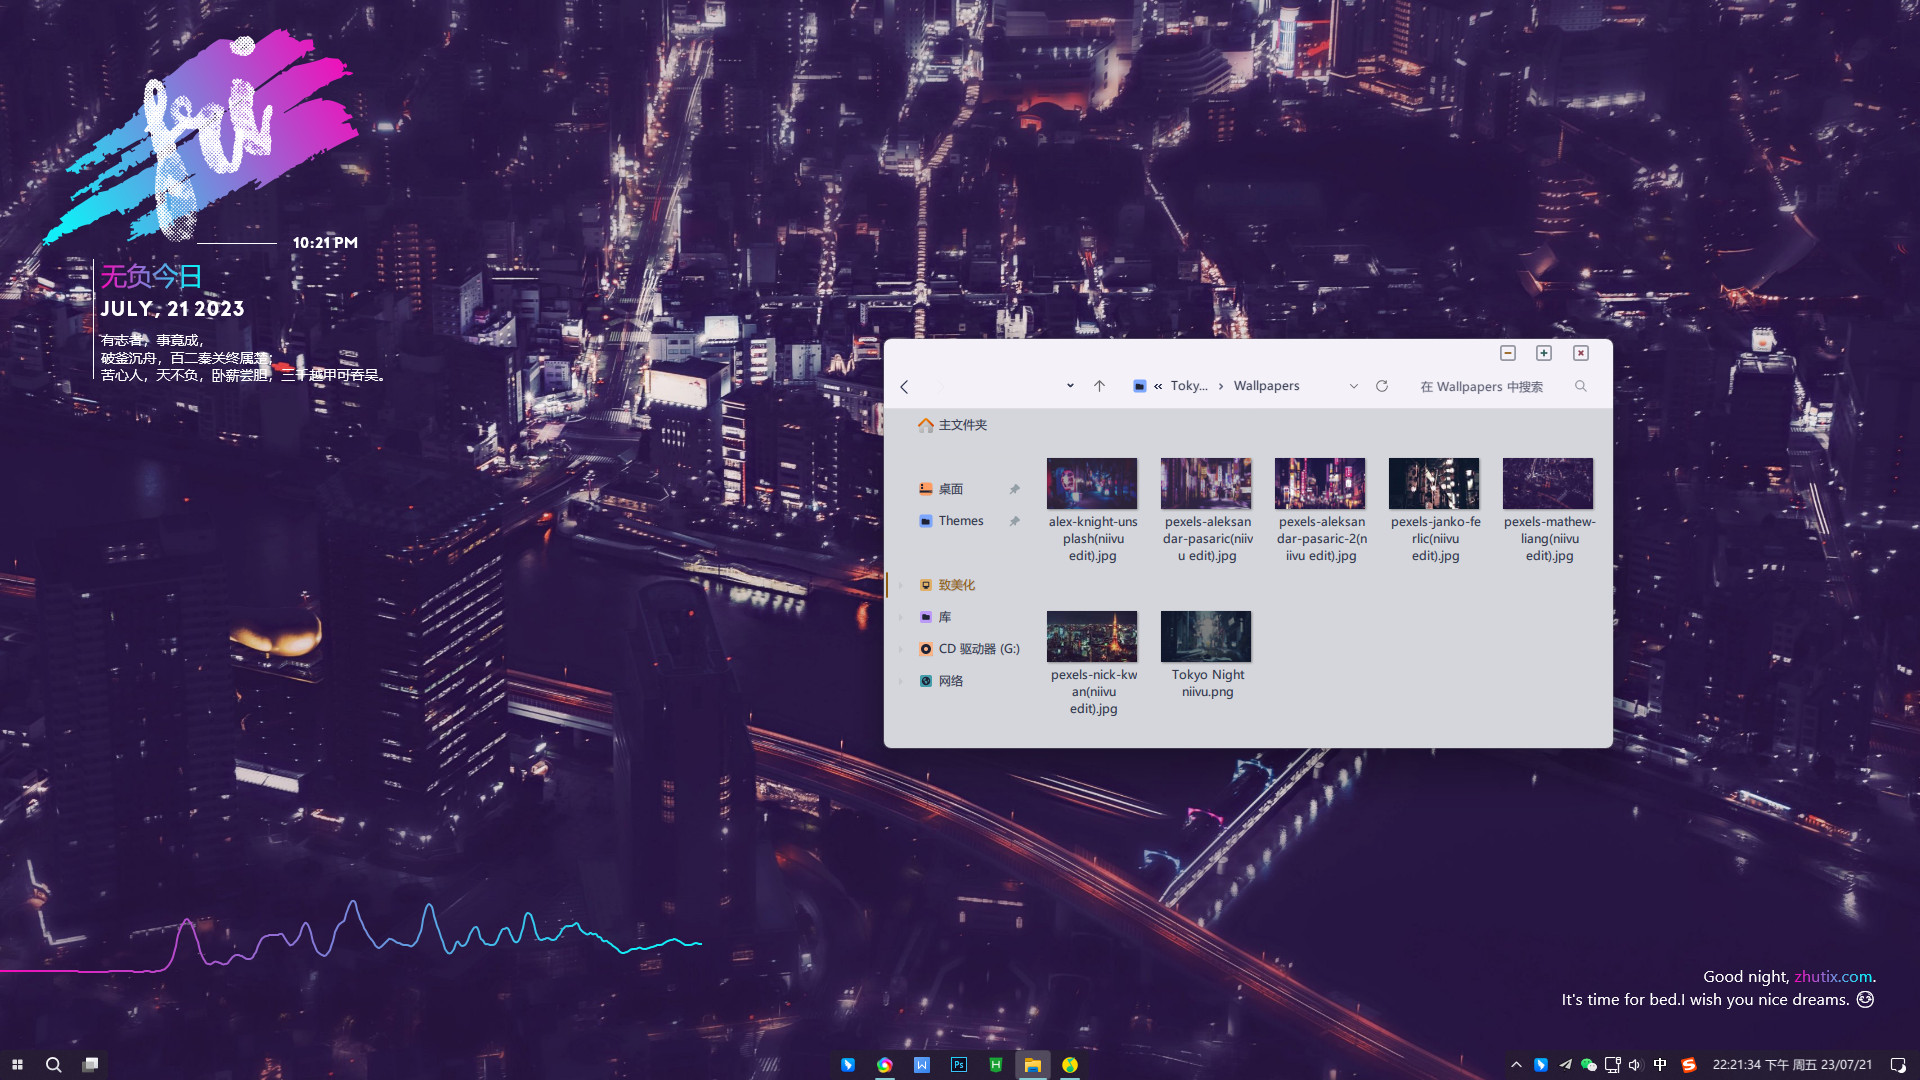Click the WeChat tray icon

1589,1065
